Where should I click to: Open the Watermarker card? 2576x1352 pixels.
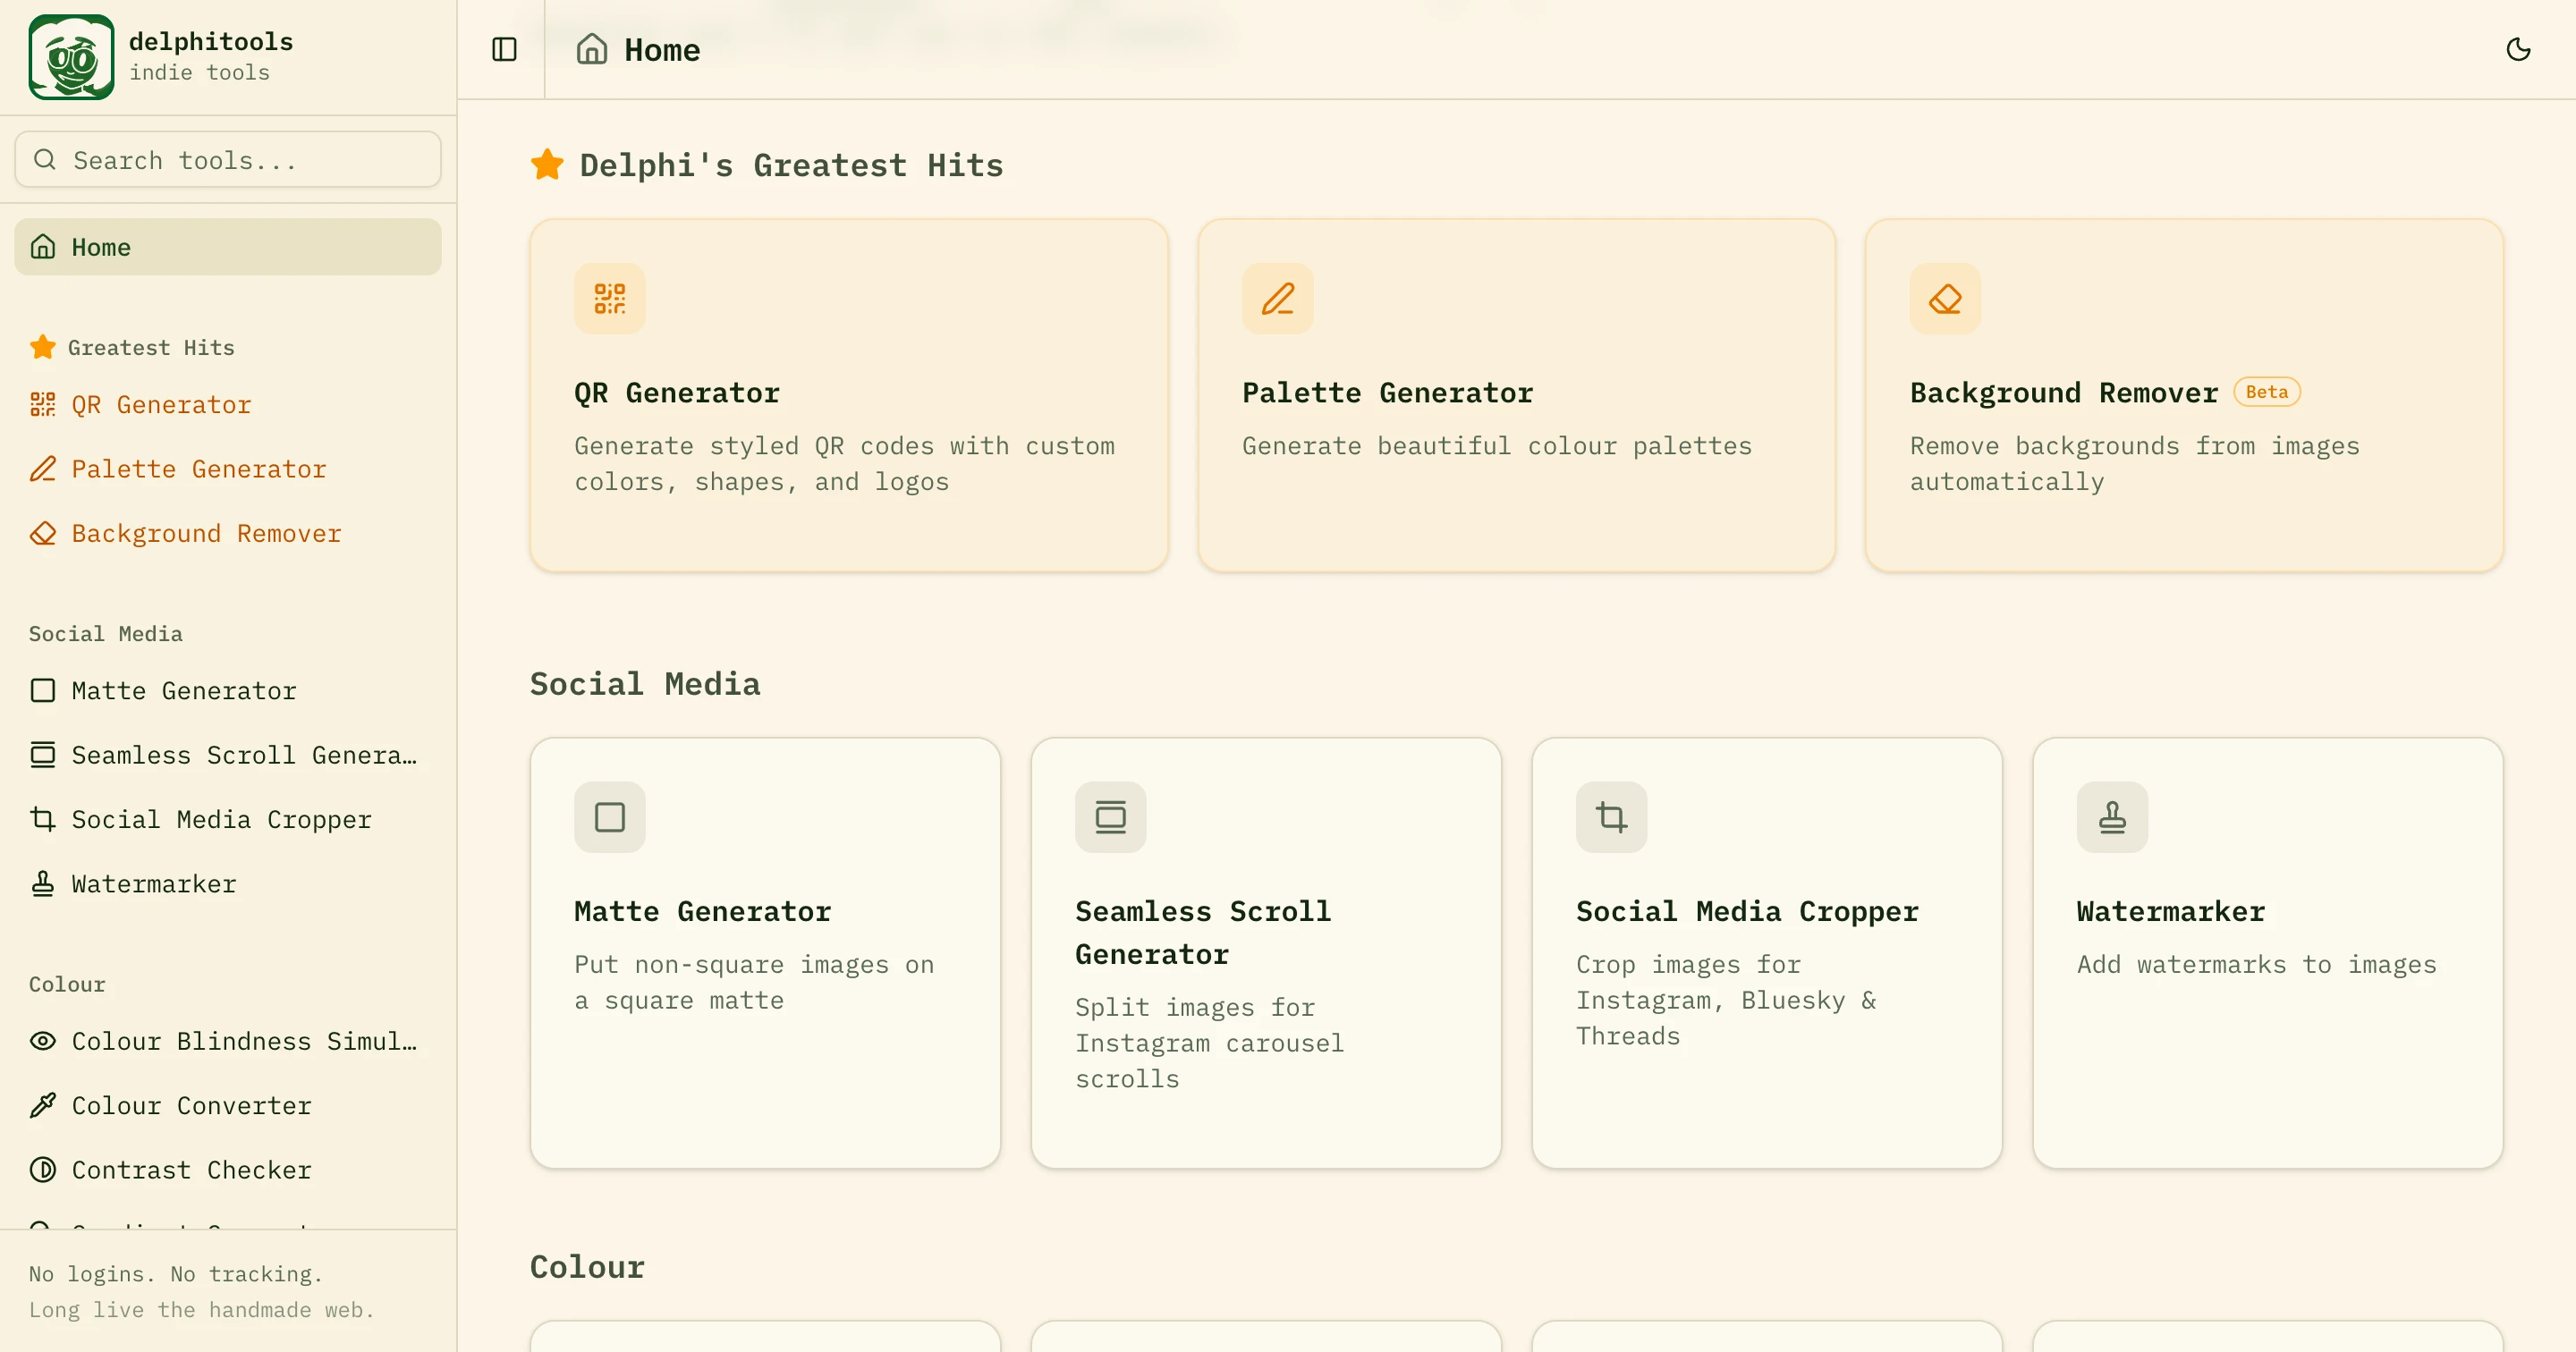click(2269, 953)
